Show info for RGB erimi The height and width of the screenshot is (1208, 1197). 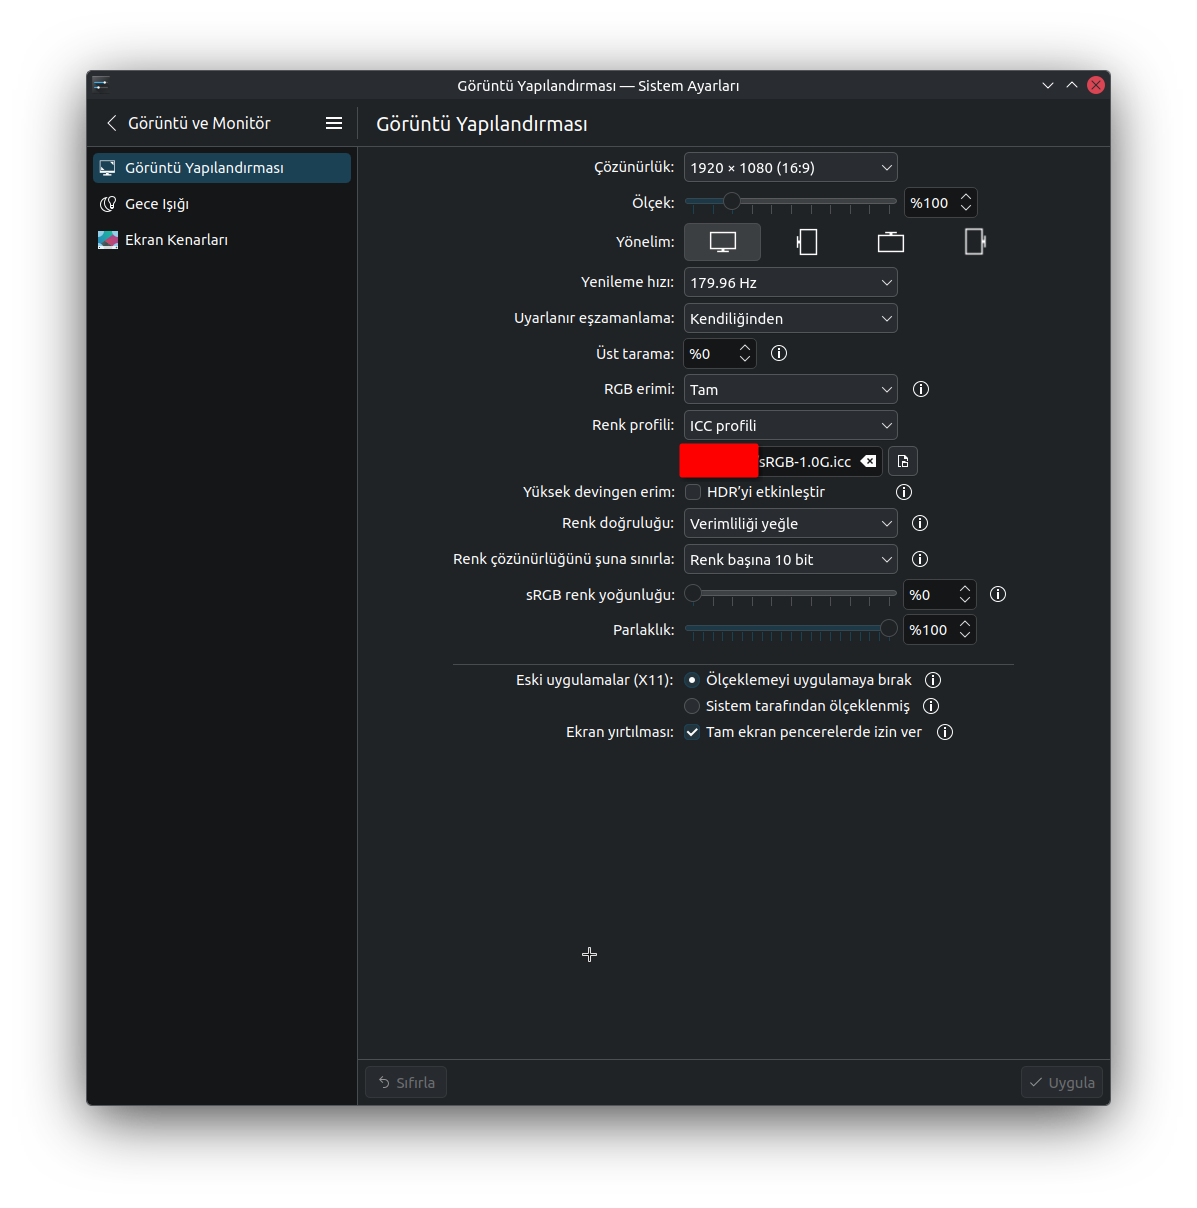coord(921,389)
